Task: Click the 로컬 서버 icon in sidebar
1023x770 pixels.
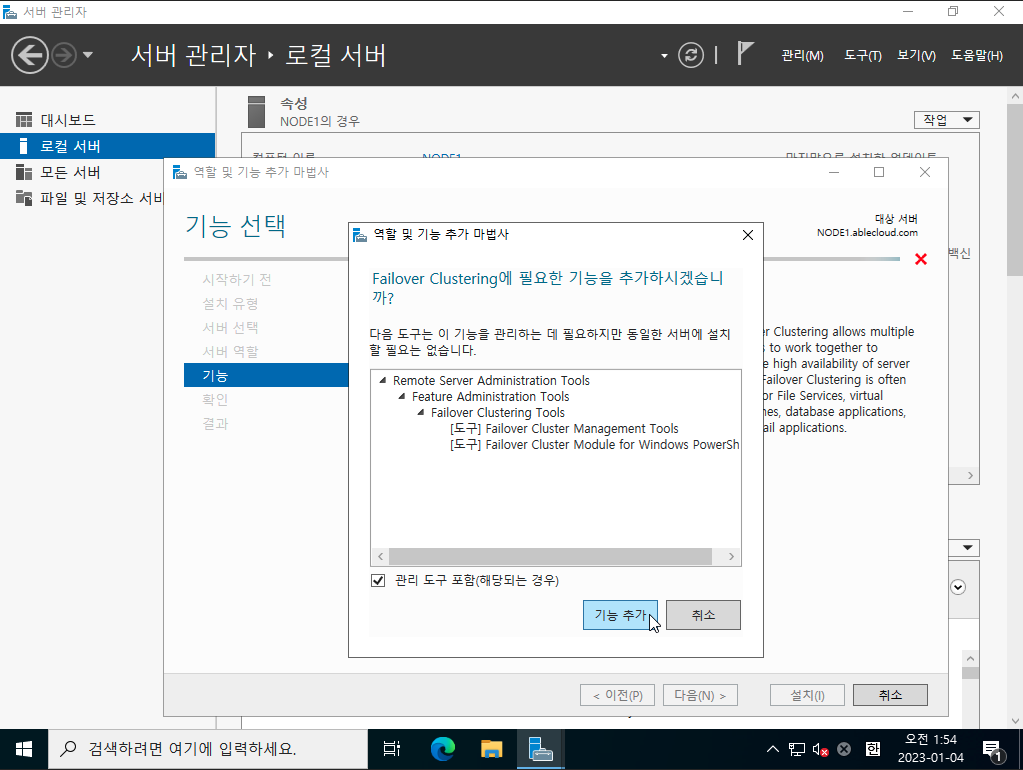Action: click(x=23, y=146)
